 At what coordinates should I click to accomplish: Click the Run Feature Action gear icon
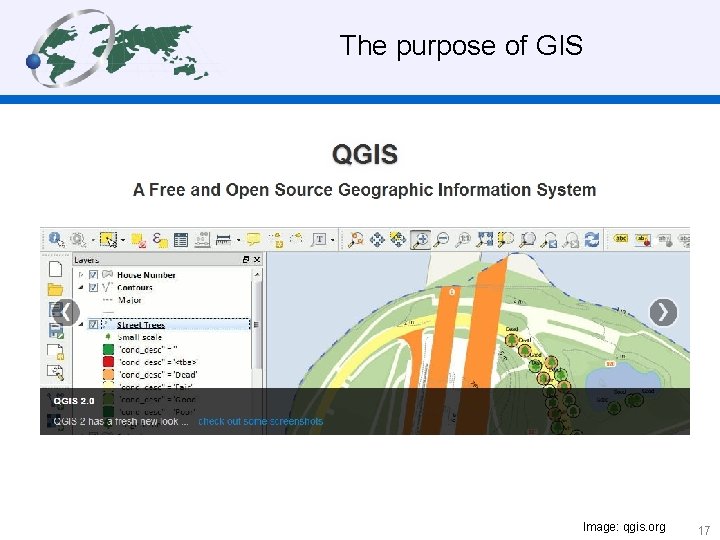click(x=78, y=239)
